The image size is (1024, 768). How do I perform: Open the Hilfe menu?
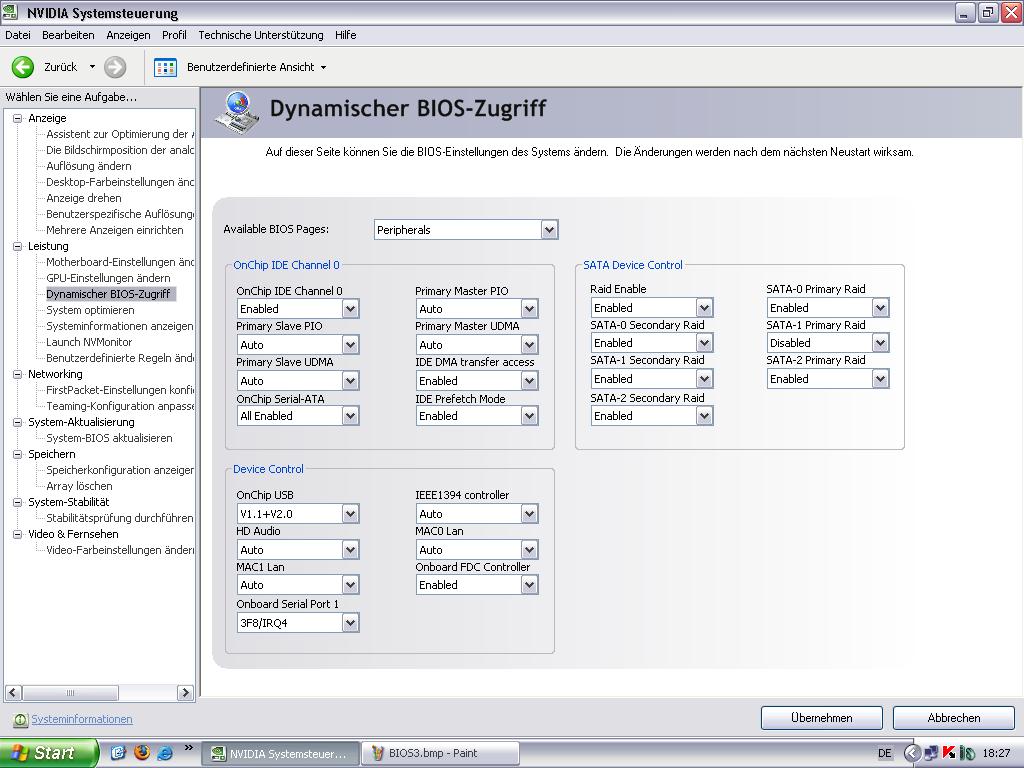[x=345, y=35]
